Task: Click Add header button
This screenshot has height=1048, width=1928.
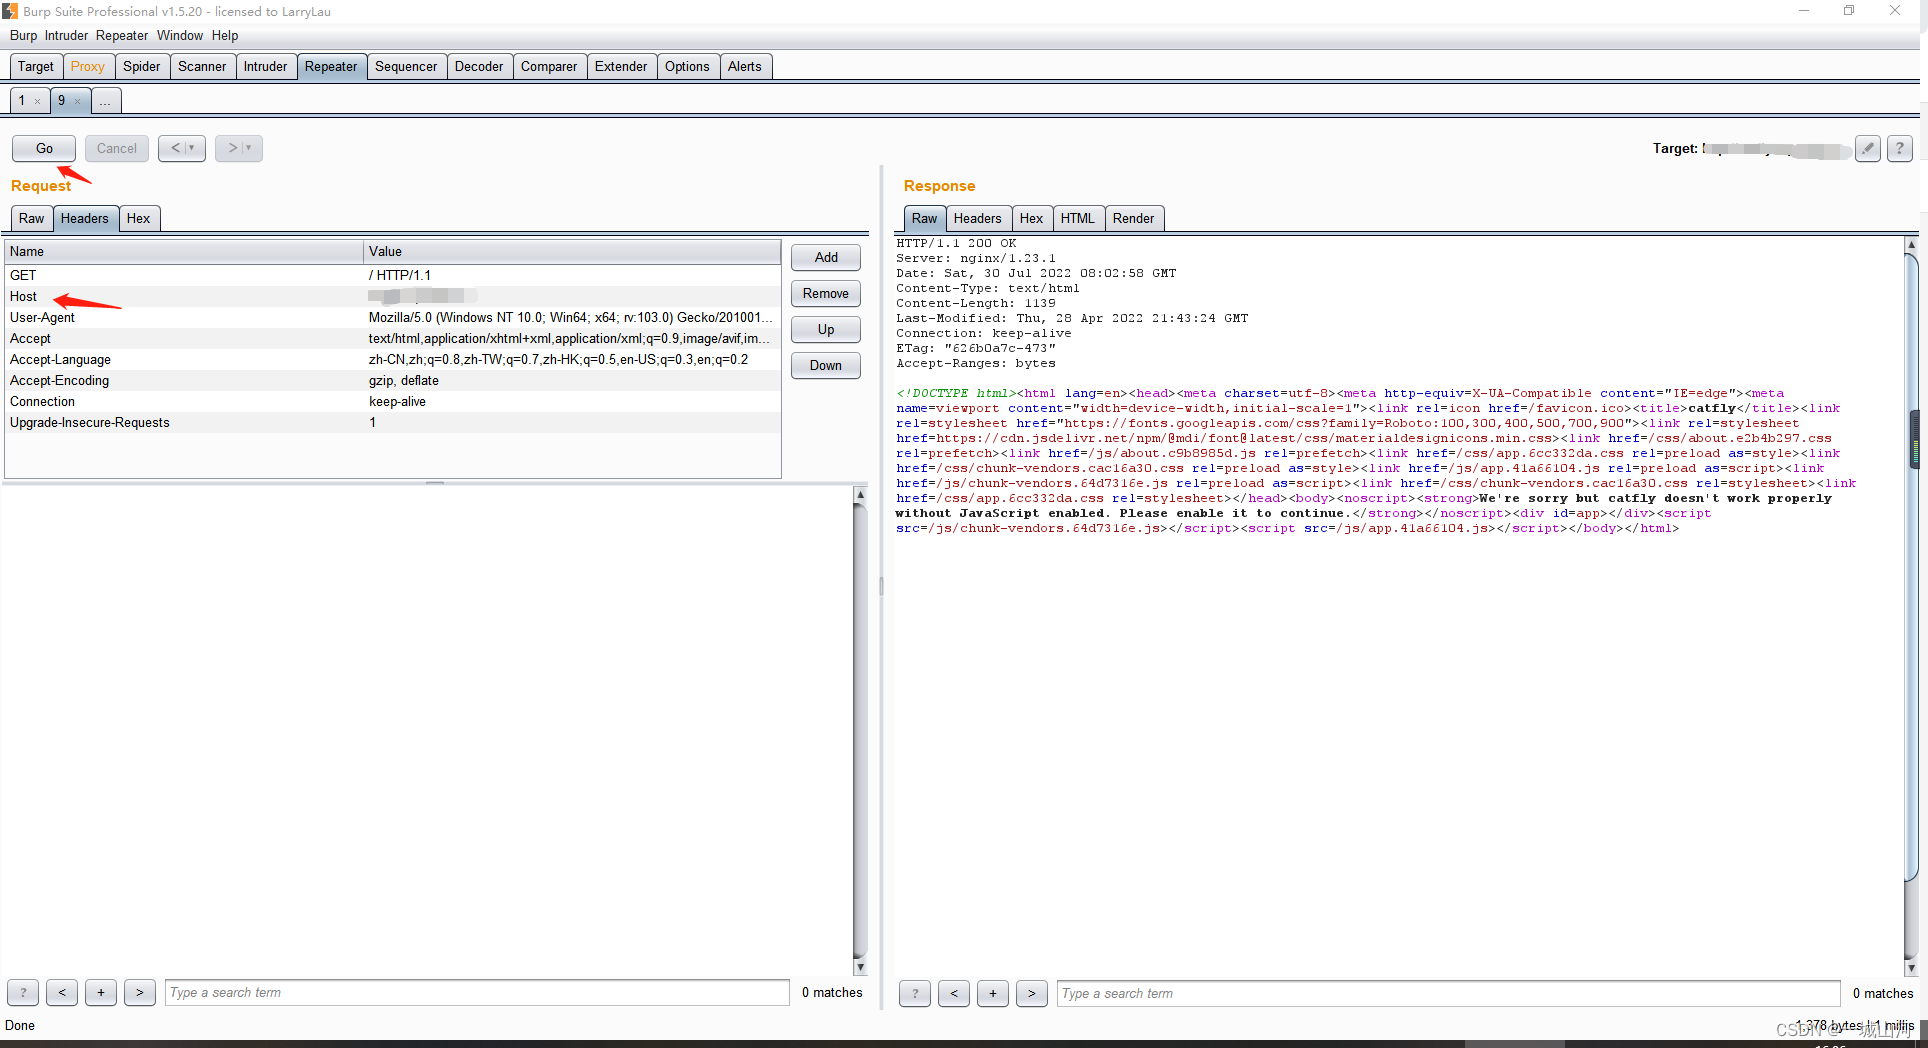Action: [x=826, y=257]
